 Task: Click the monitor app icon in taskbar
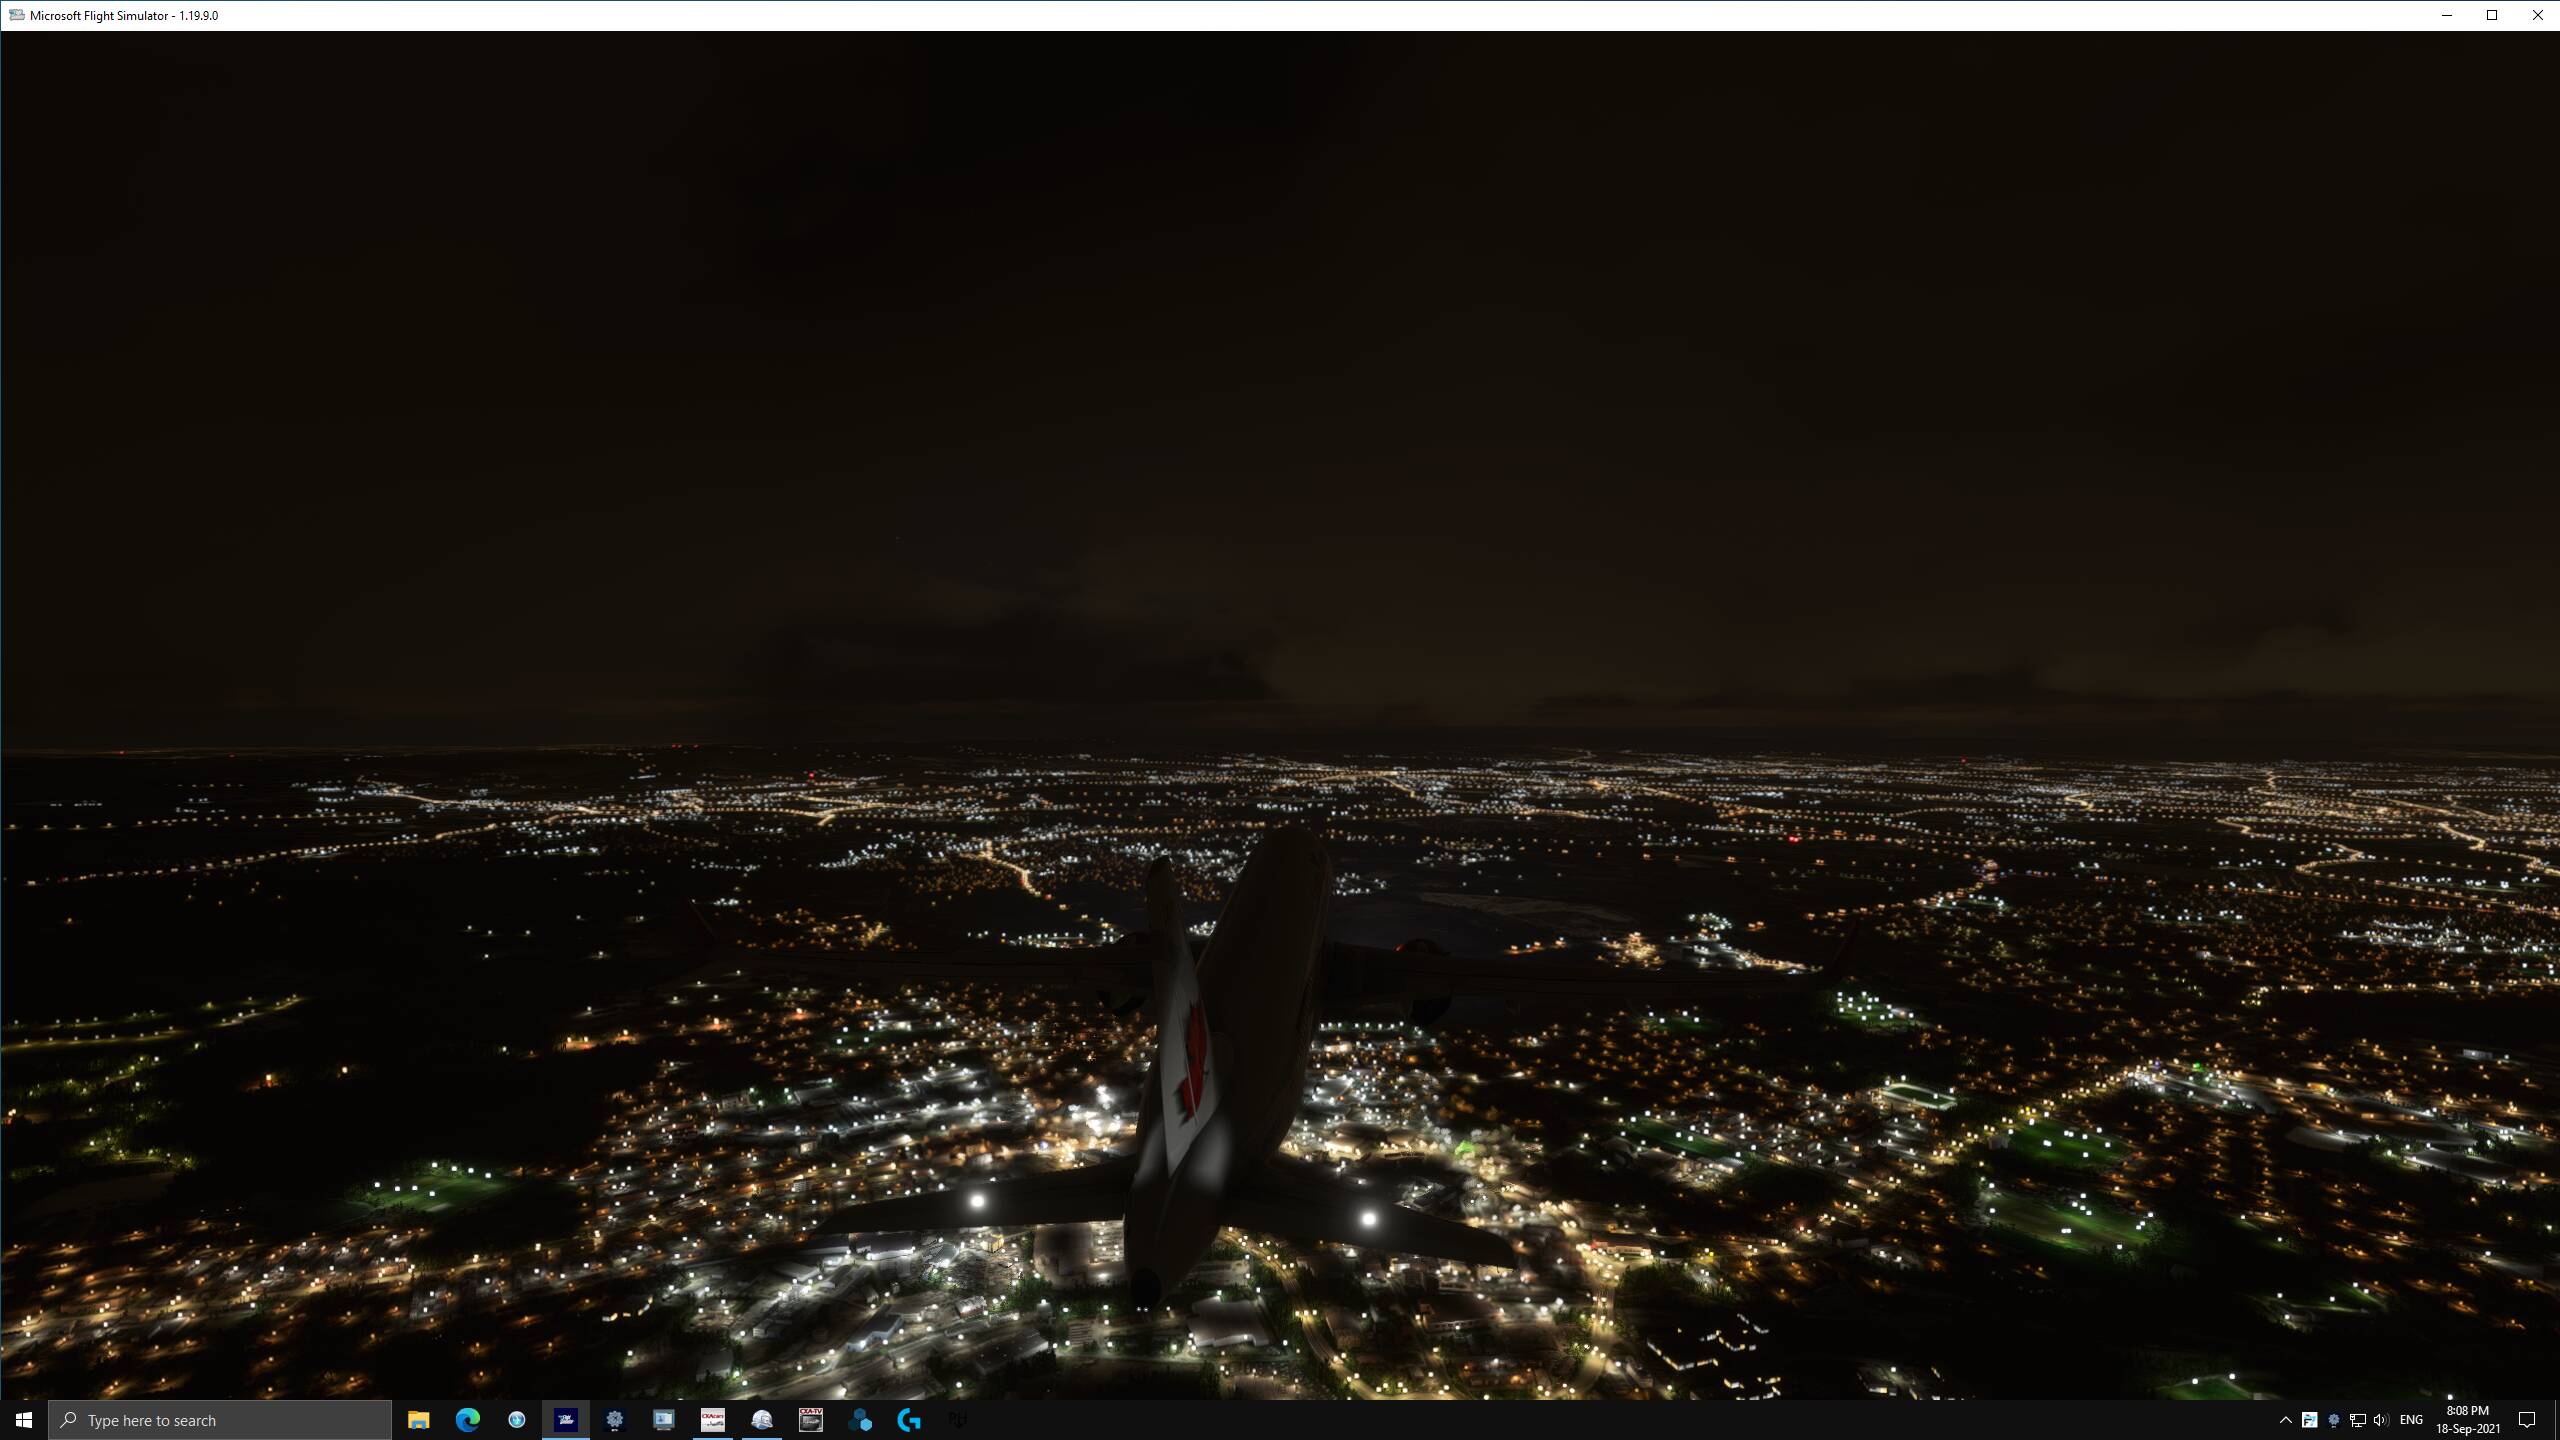pyautogui.click(x=664, y=1420)
